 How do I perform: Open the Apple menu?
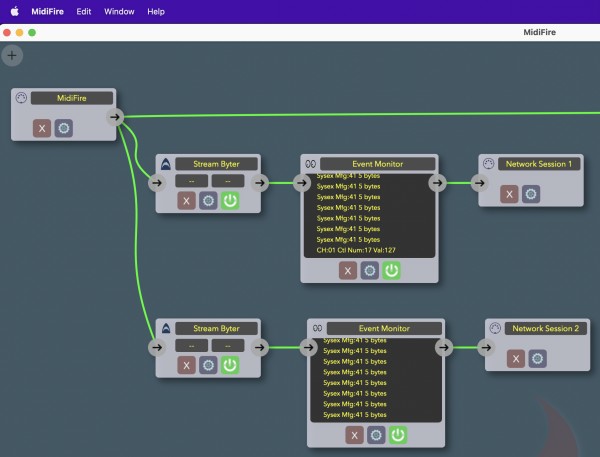coord(15,11)
